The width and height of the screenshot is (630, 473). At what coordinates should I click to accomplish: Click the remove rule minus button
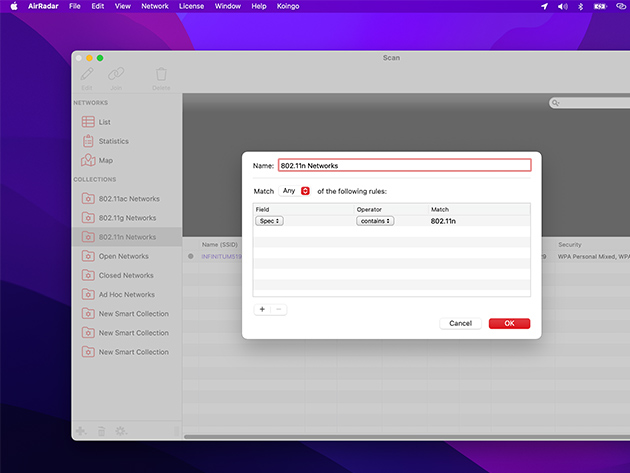point(278,309)
